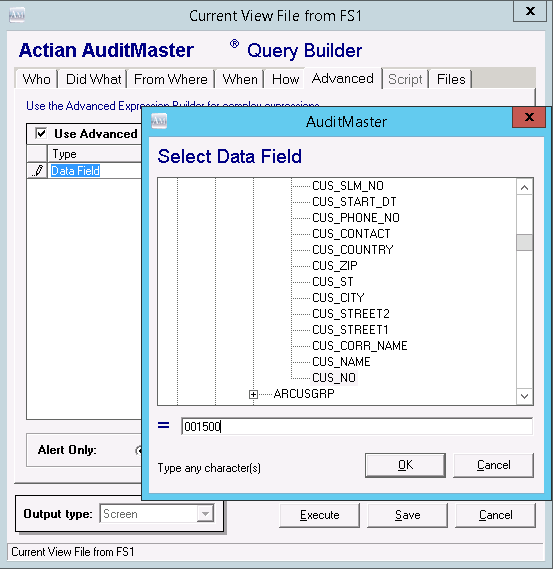Expand the ARCUSGRP tree node
Screen dimensions: 553x569
pyautogui.click(x=253, y=394)
